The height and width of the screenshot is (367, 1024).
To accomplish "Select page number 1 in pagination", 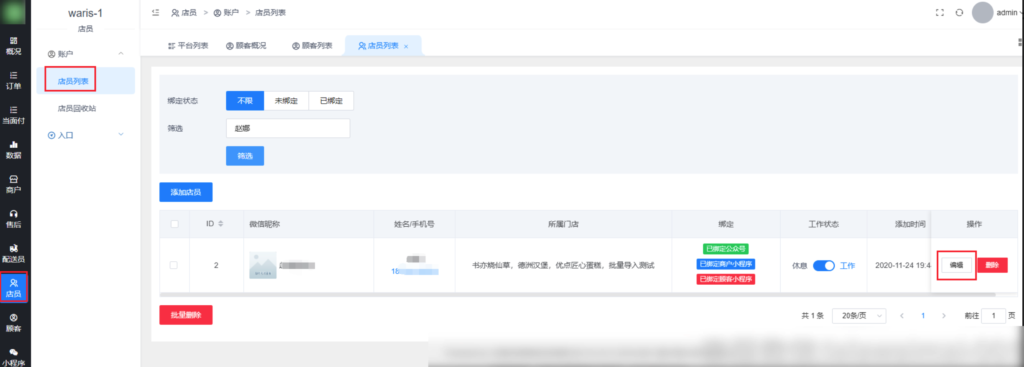I will coord(923,315).
